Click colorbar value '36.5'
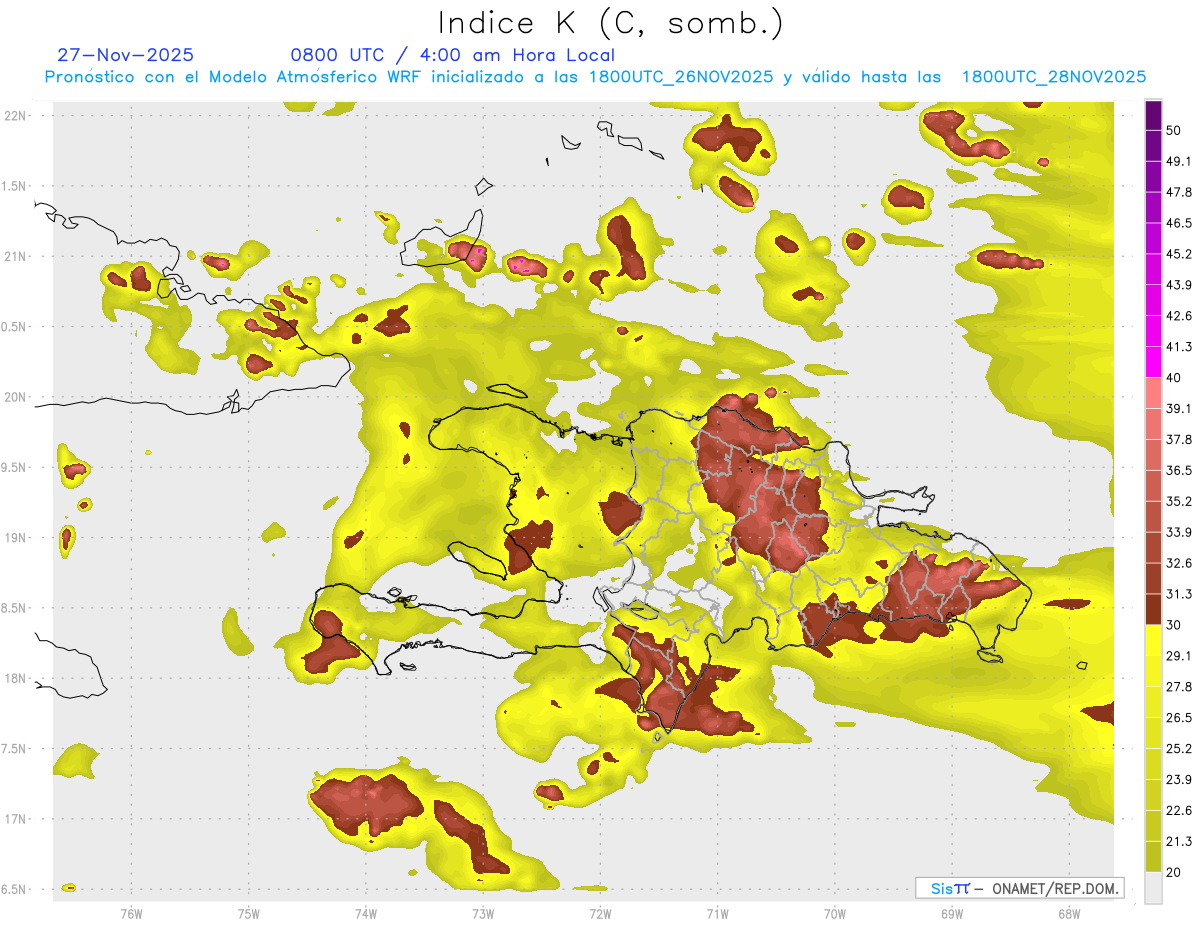1200x927 pixels. 1179,470
